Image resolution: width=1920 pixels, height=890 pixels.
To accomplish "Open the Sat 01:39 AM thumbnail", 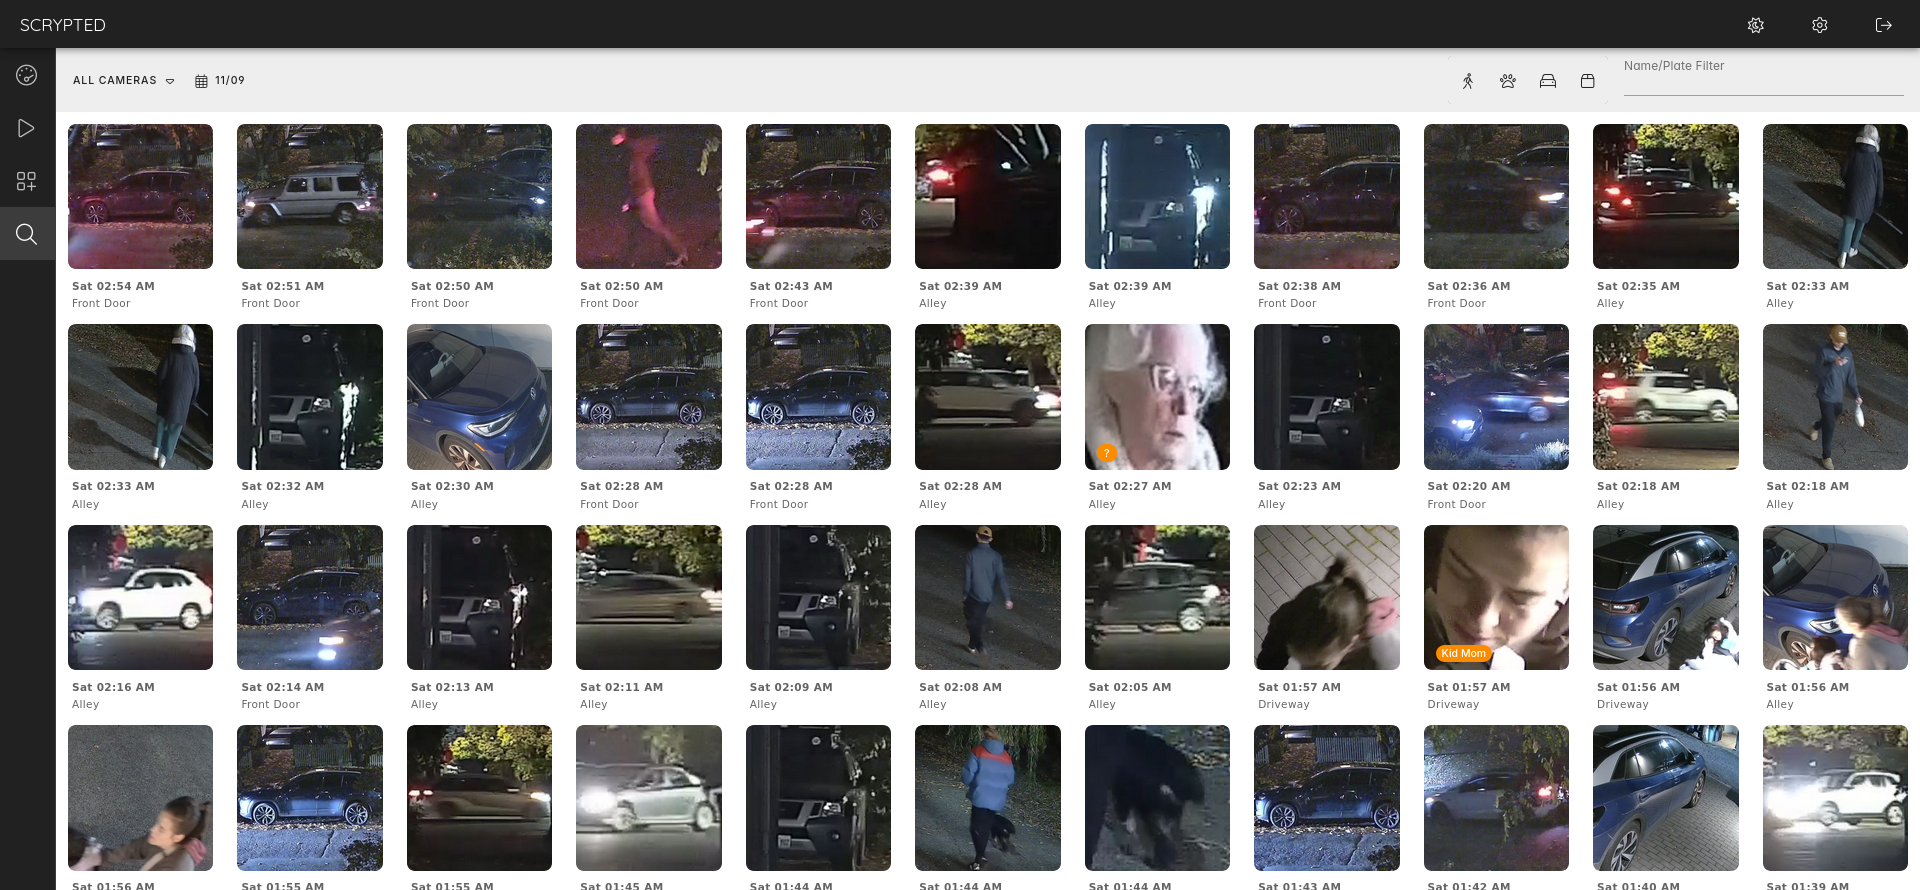I will point(1835,798).
